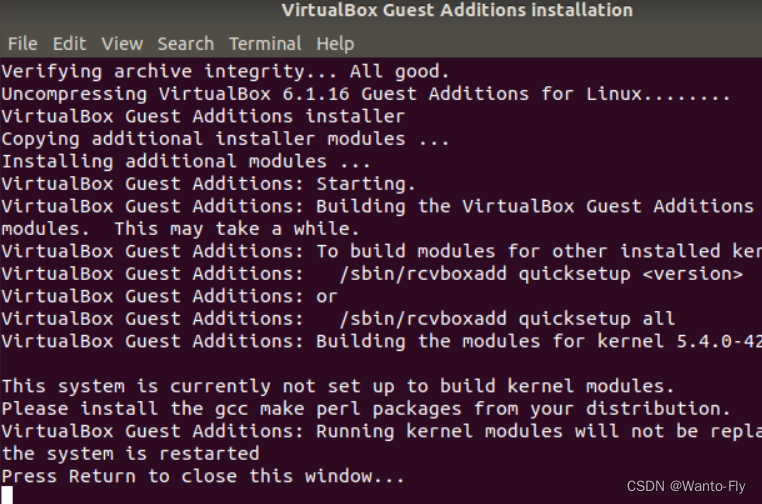Open the Terminal menu
762x504 pixels.
[x=265, y=44]
